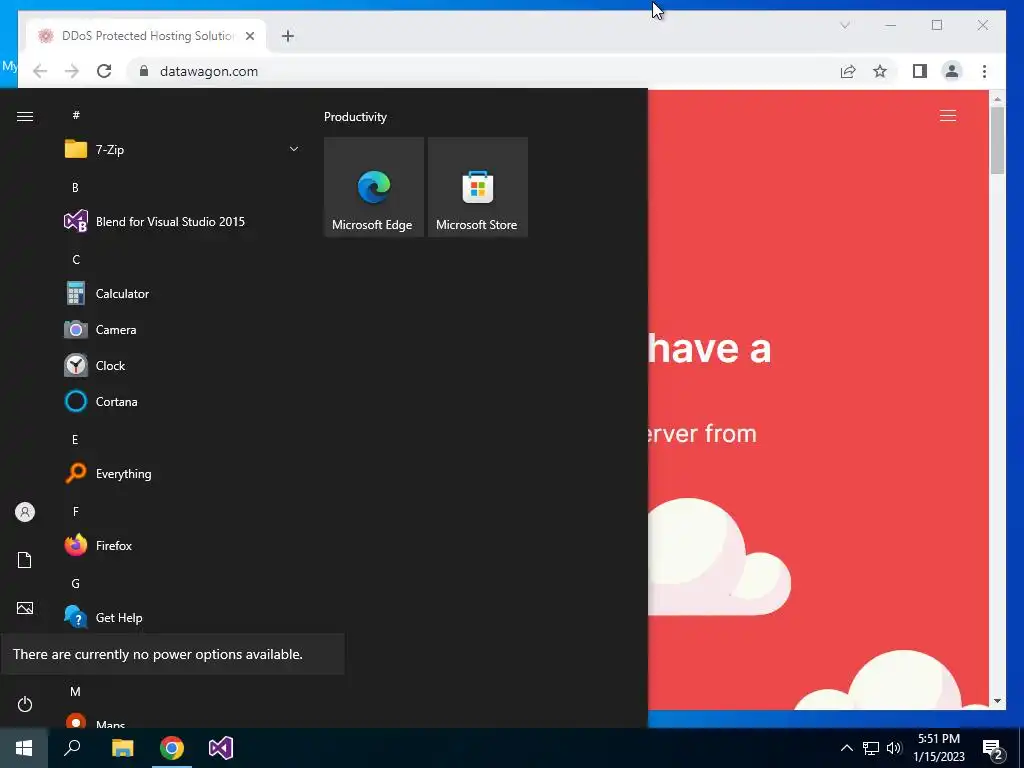Open the 7-Zip folder in app list
Image resolution: width=1024 pixels, height=768 pixels.
pos(182,150)
